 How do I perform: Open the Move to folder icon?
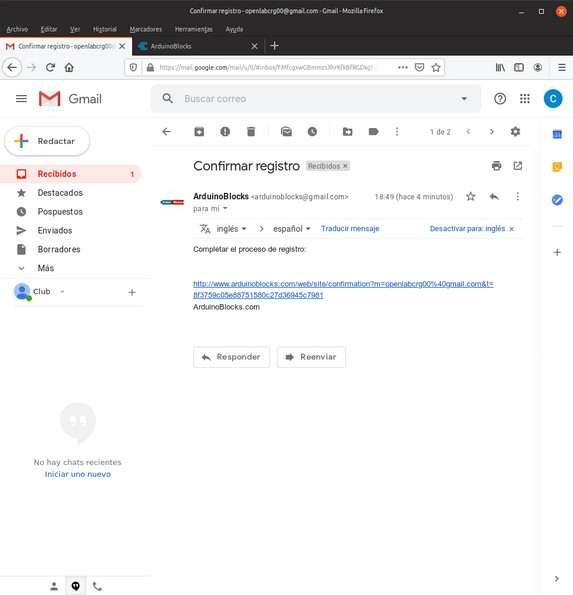pos(348,132)
